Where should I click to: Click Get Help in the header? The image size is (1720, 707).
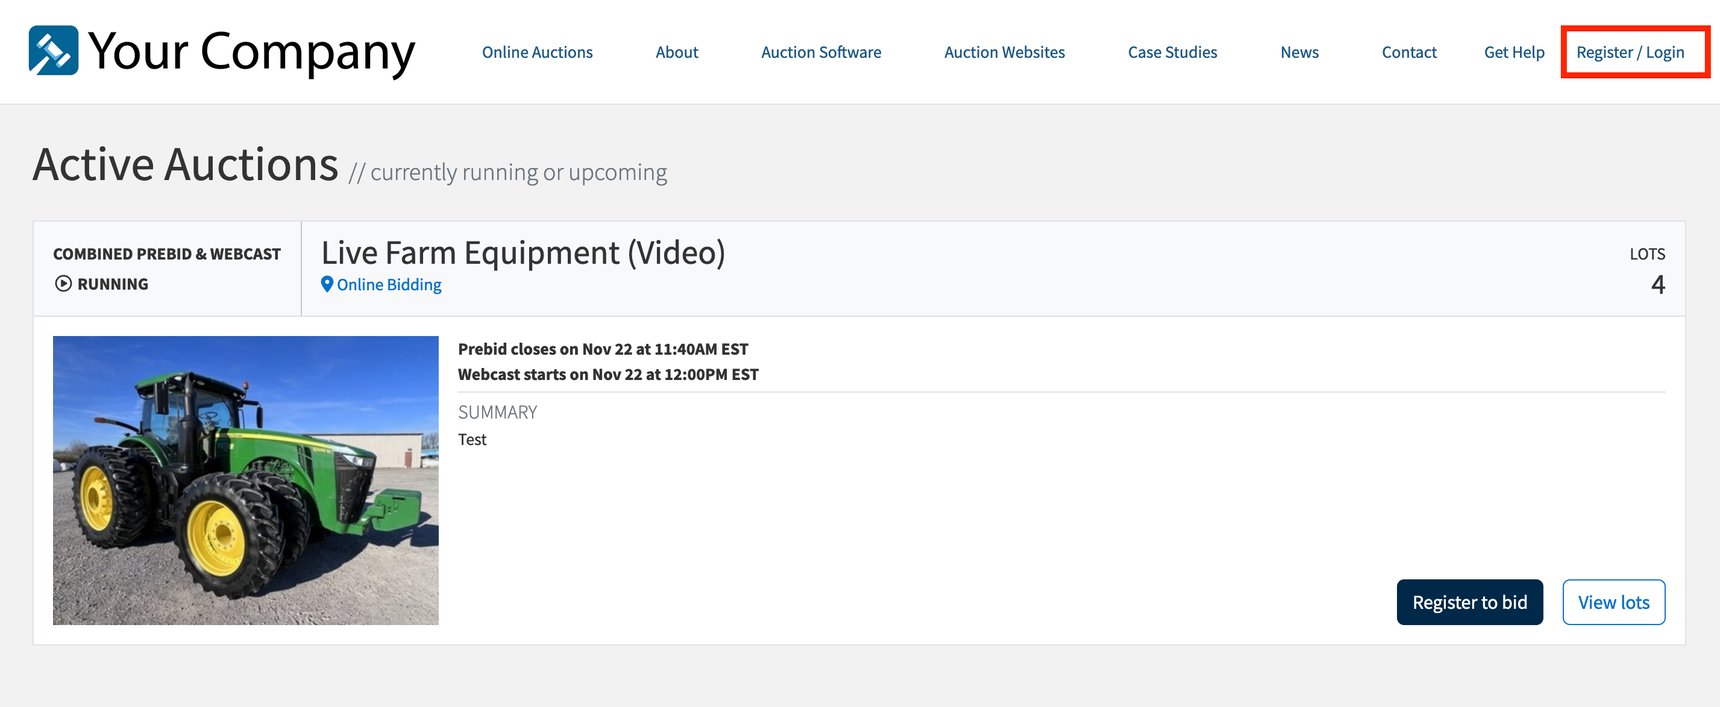(1514, 52)
